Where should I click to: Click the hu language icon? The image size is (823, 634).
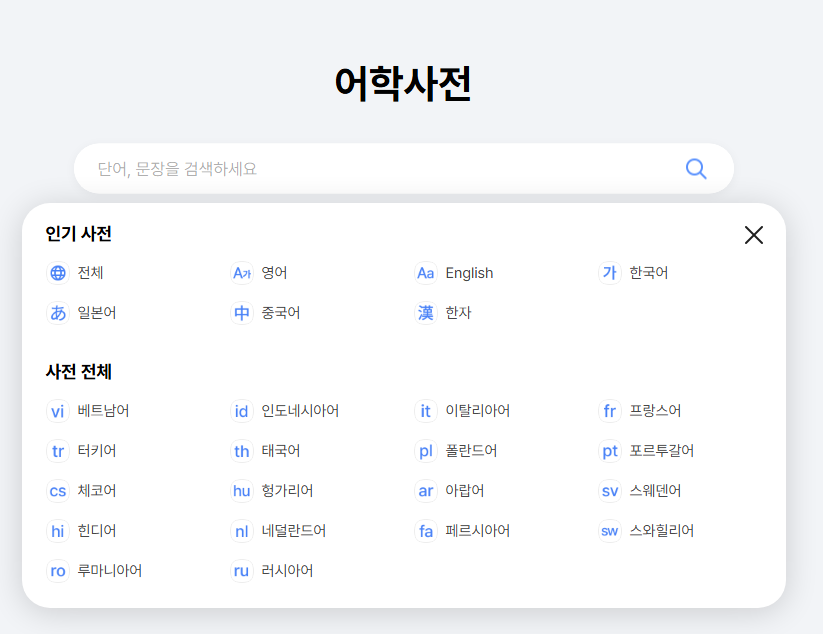coord(242,491)
